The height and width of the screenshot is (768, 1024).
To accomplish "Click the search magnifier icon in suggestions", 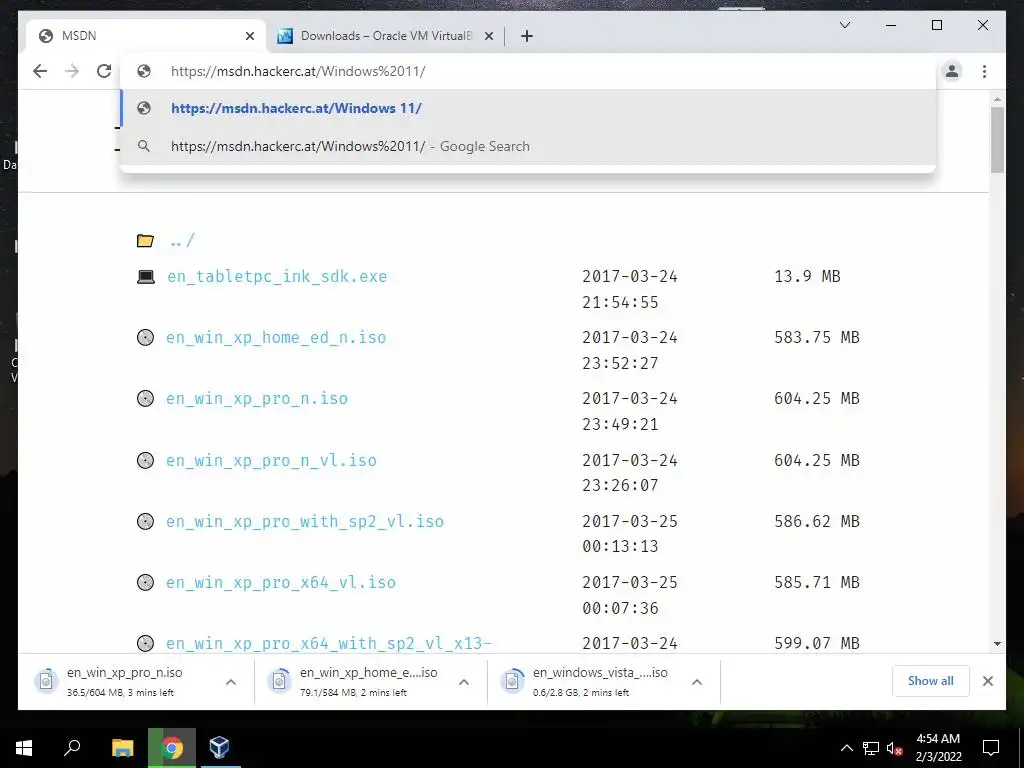I will [144, 146].
